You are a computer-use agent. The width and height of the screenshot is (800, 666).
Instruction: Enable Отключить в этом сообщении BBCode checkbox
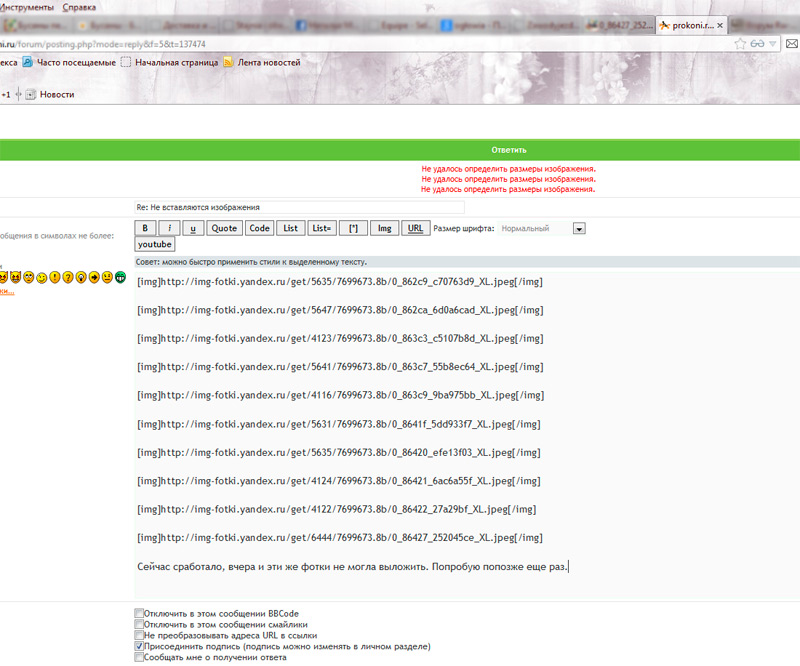click(138, 614)
